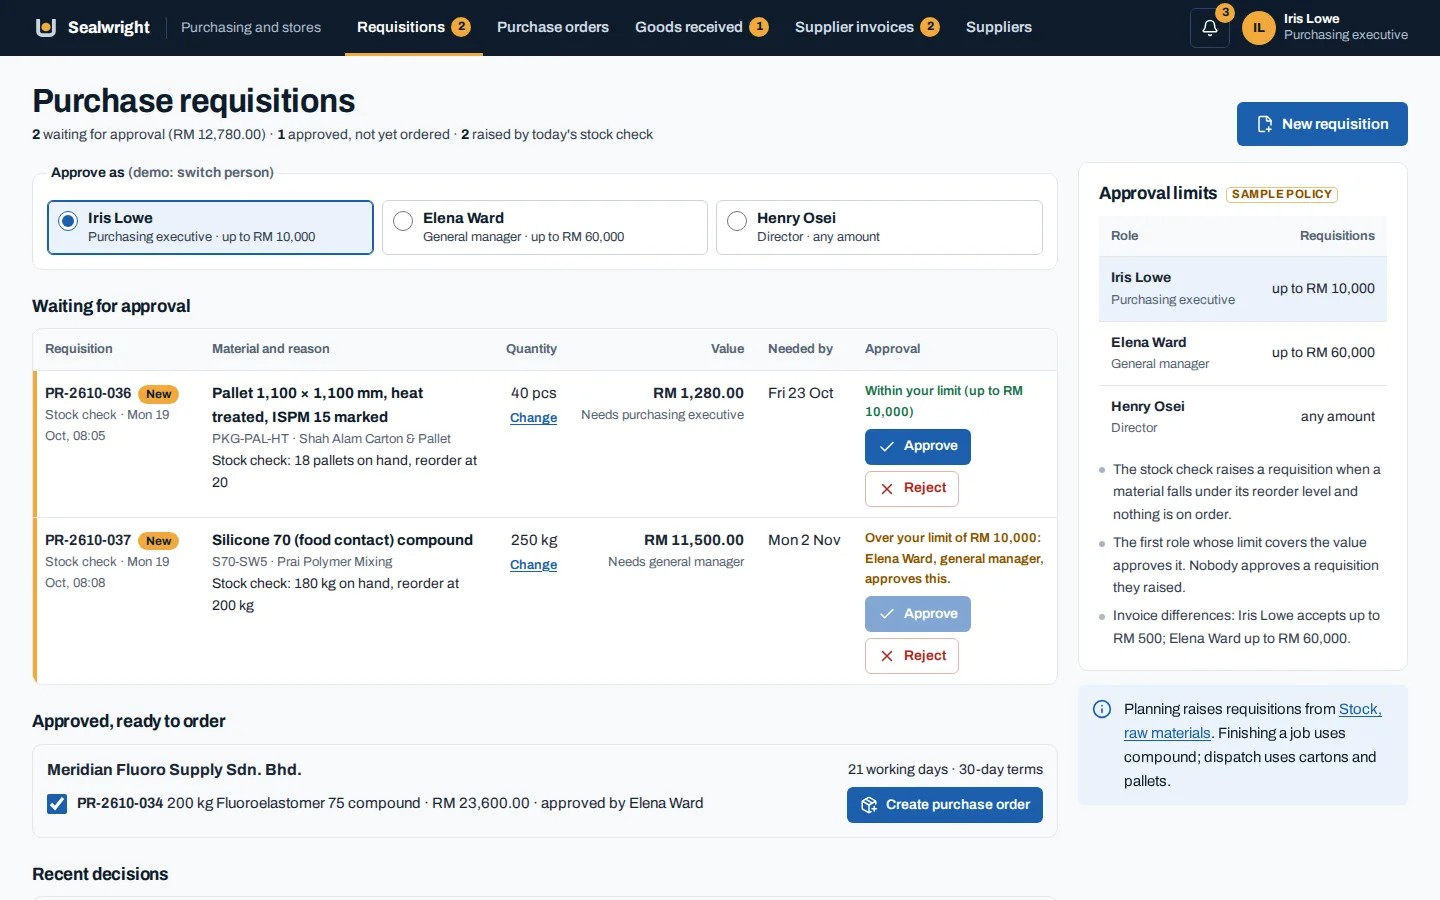
Task: Create a New requisition
Action: tap(1322, 124)
